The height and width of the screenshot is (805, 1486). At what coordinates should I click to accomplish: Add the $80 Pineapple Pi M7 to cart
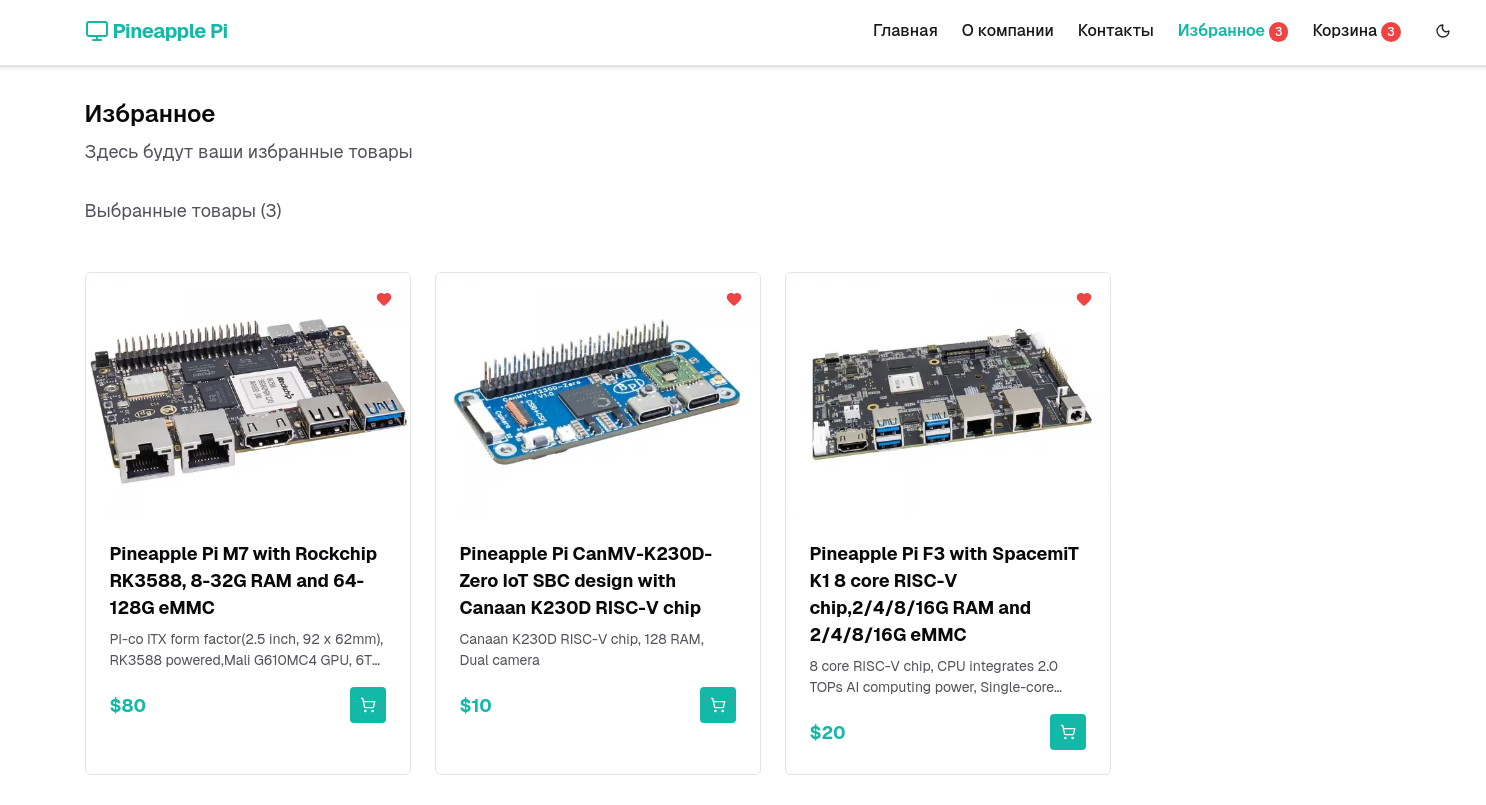pyautogui.click(x=368, y=705)
